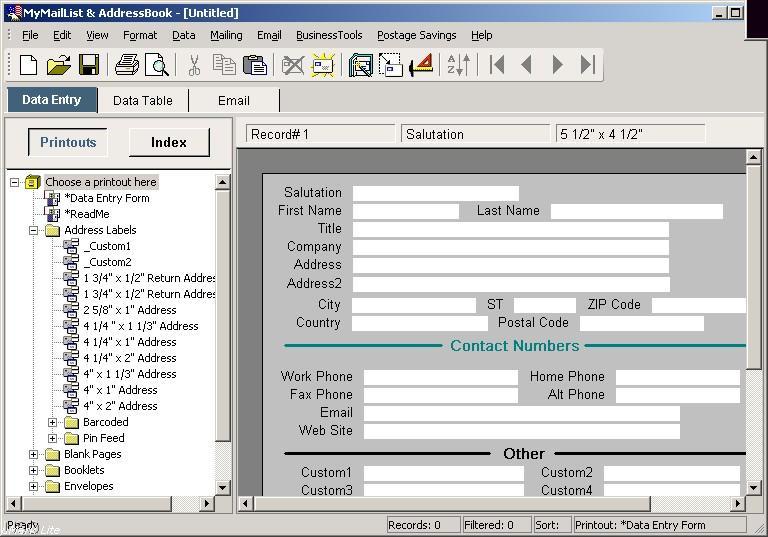Image resolution: width=768 pixels, height=537 pixels.
Task: Collapse the Address Labels folder
Action: point(33,230)
